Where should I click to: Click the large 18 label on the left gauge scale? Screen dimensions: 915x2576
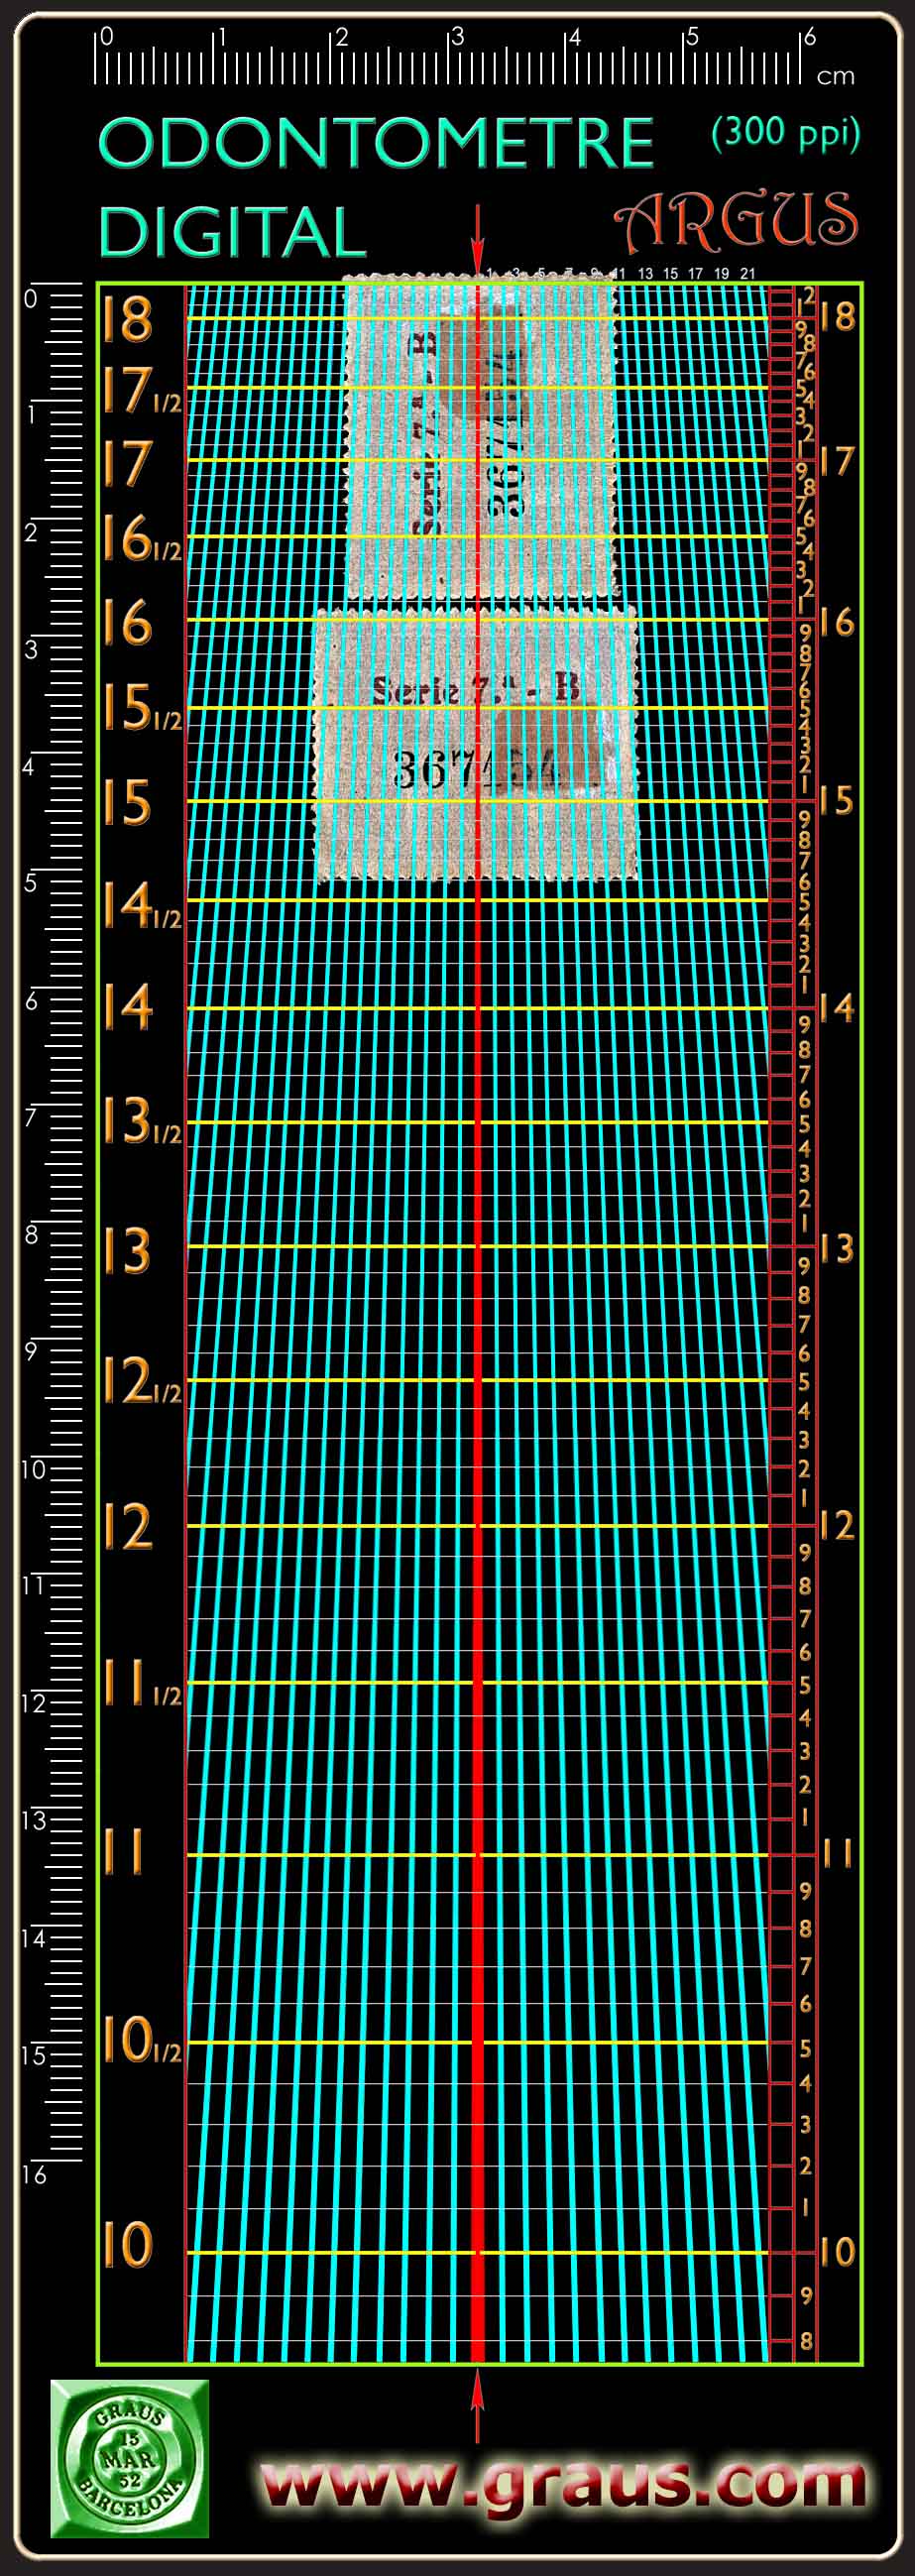click(127, 320)
